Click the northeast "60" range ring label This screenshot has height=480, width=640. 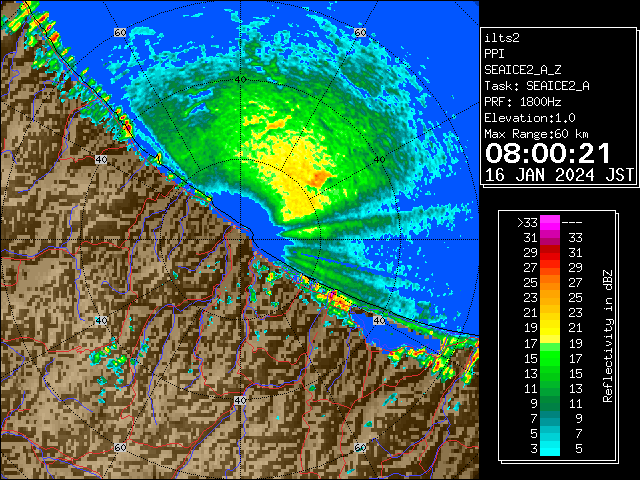360,32
